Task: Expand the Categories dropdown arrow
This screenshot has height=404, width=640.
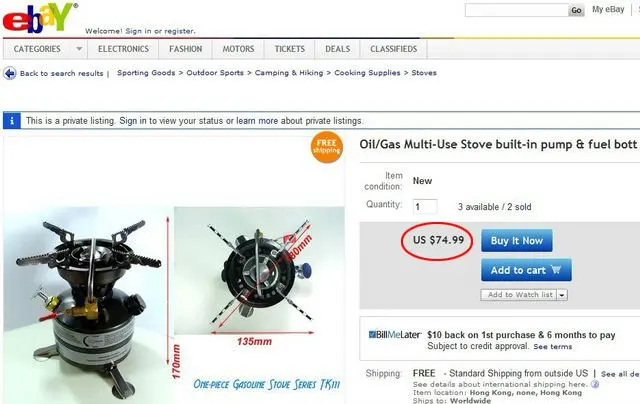Action: [x=79, y=49]
